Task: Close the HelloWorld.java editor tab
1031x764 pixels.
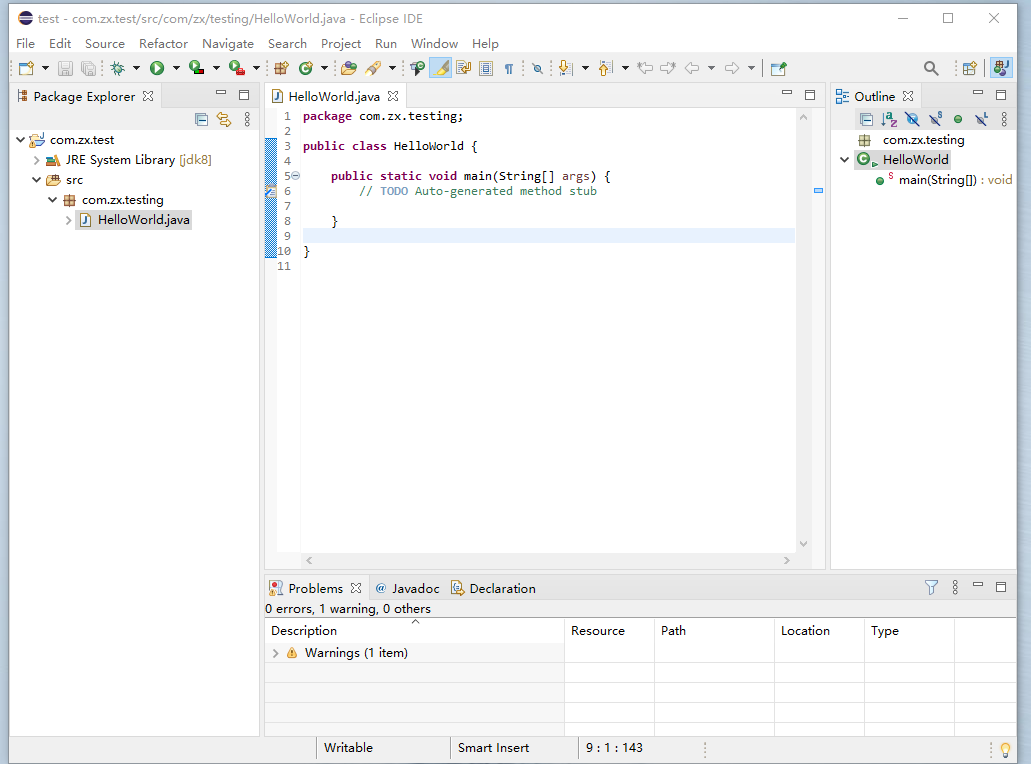Action: (393, 96)
